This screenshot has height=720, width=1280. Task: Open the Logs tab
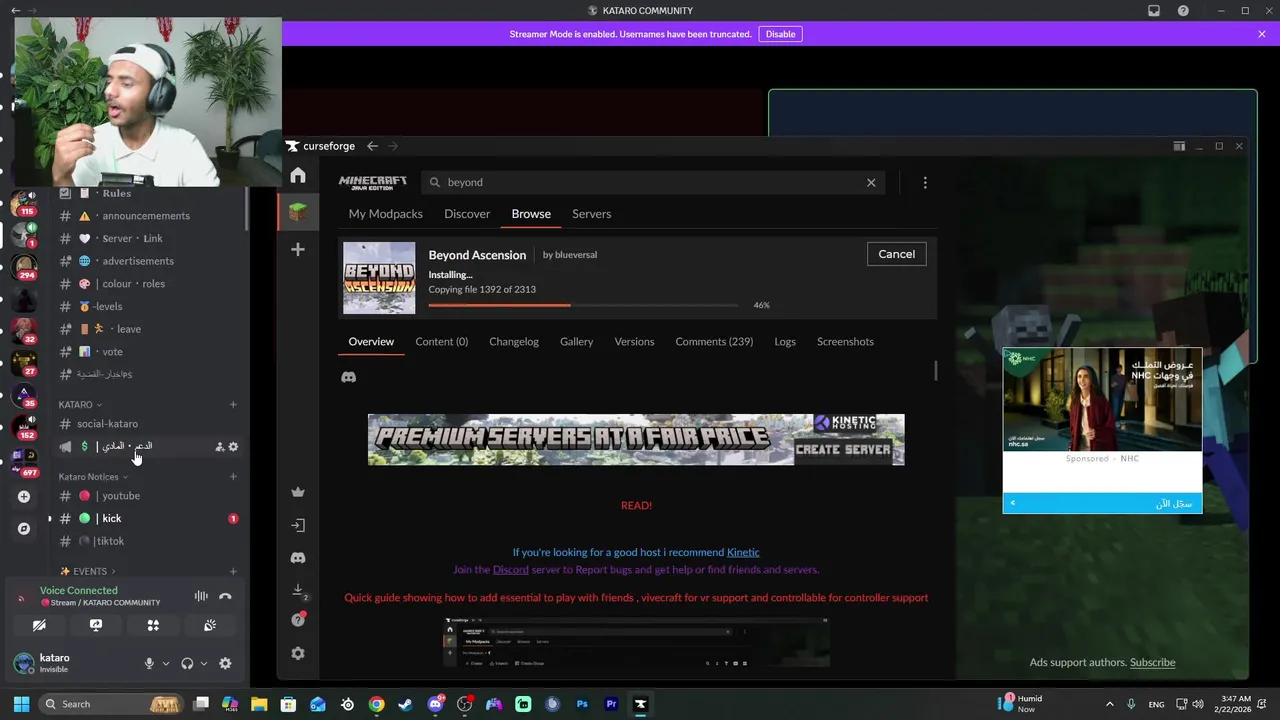[785, 342]
